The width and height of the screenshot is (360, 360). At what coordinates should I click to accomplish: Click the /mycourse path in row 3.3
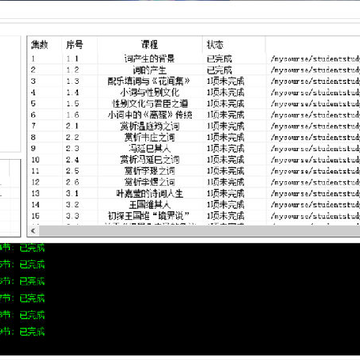[315, 216]
